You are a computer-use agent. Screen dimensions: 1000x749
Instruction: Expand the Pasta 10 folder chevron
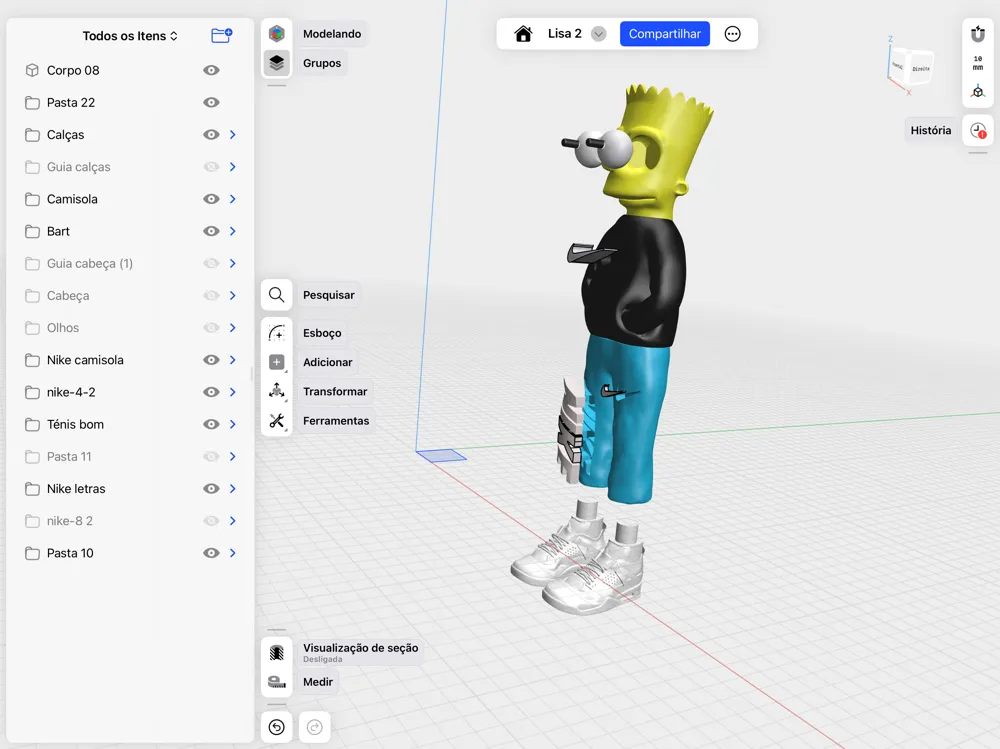[233, 552]
